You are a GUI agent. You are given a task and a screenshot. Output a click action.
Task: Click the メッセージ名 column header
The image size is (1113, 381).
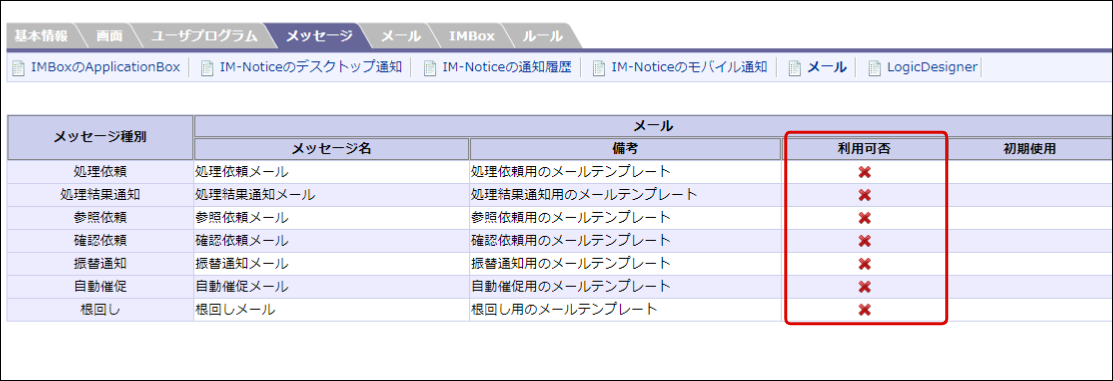coord(331,149)
